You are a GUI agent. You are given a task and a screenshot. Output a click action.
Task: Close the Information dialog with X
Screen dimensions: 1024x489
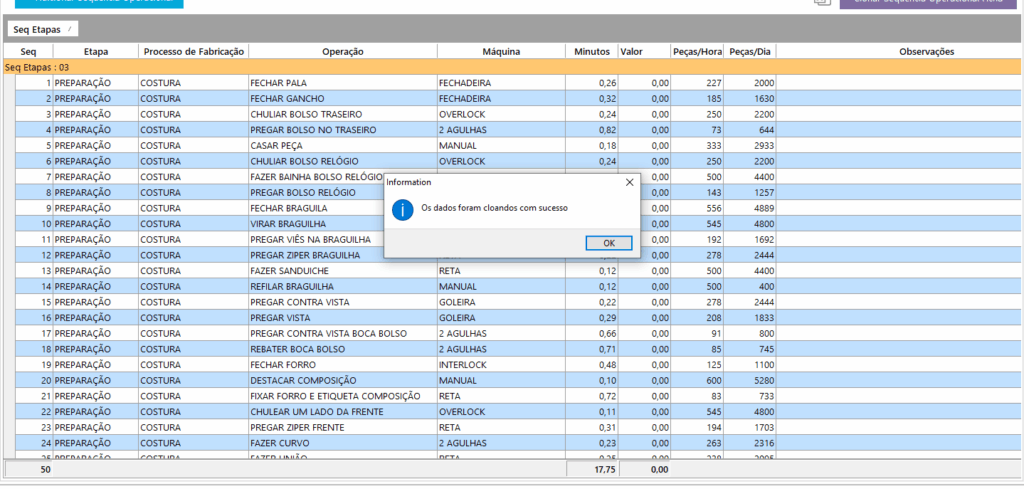(629, 182)
